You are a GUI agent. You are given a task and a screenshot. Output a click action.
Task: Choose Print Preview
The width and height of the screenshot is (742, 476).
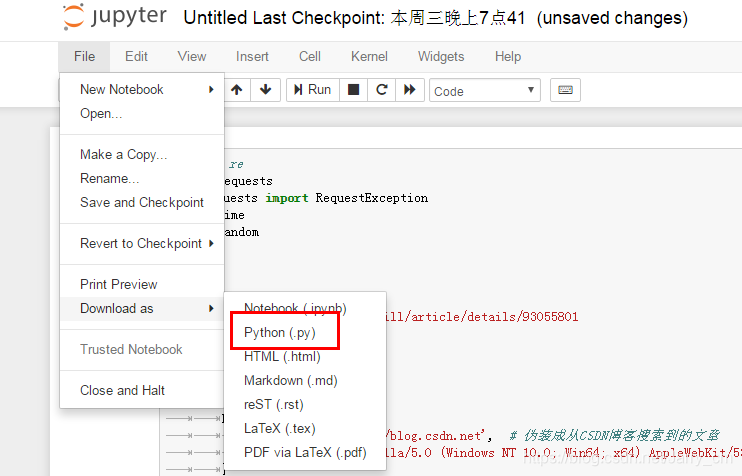142,284
